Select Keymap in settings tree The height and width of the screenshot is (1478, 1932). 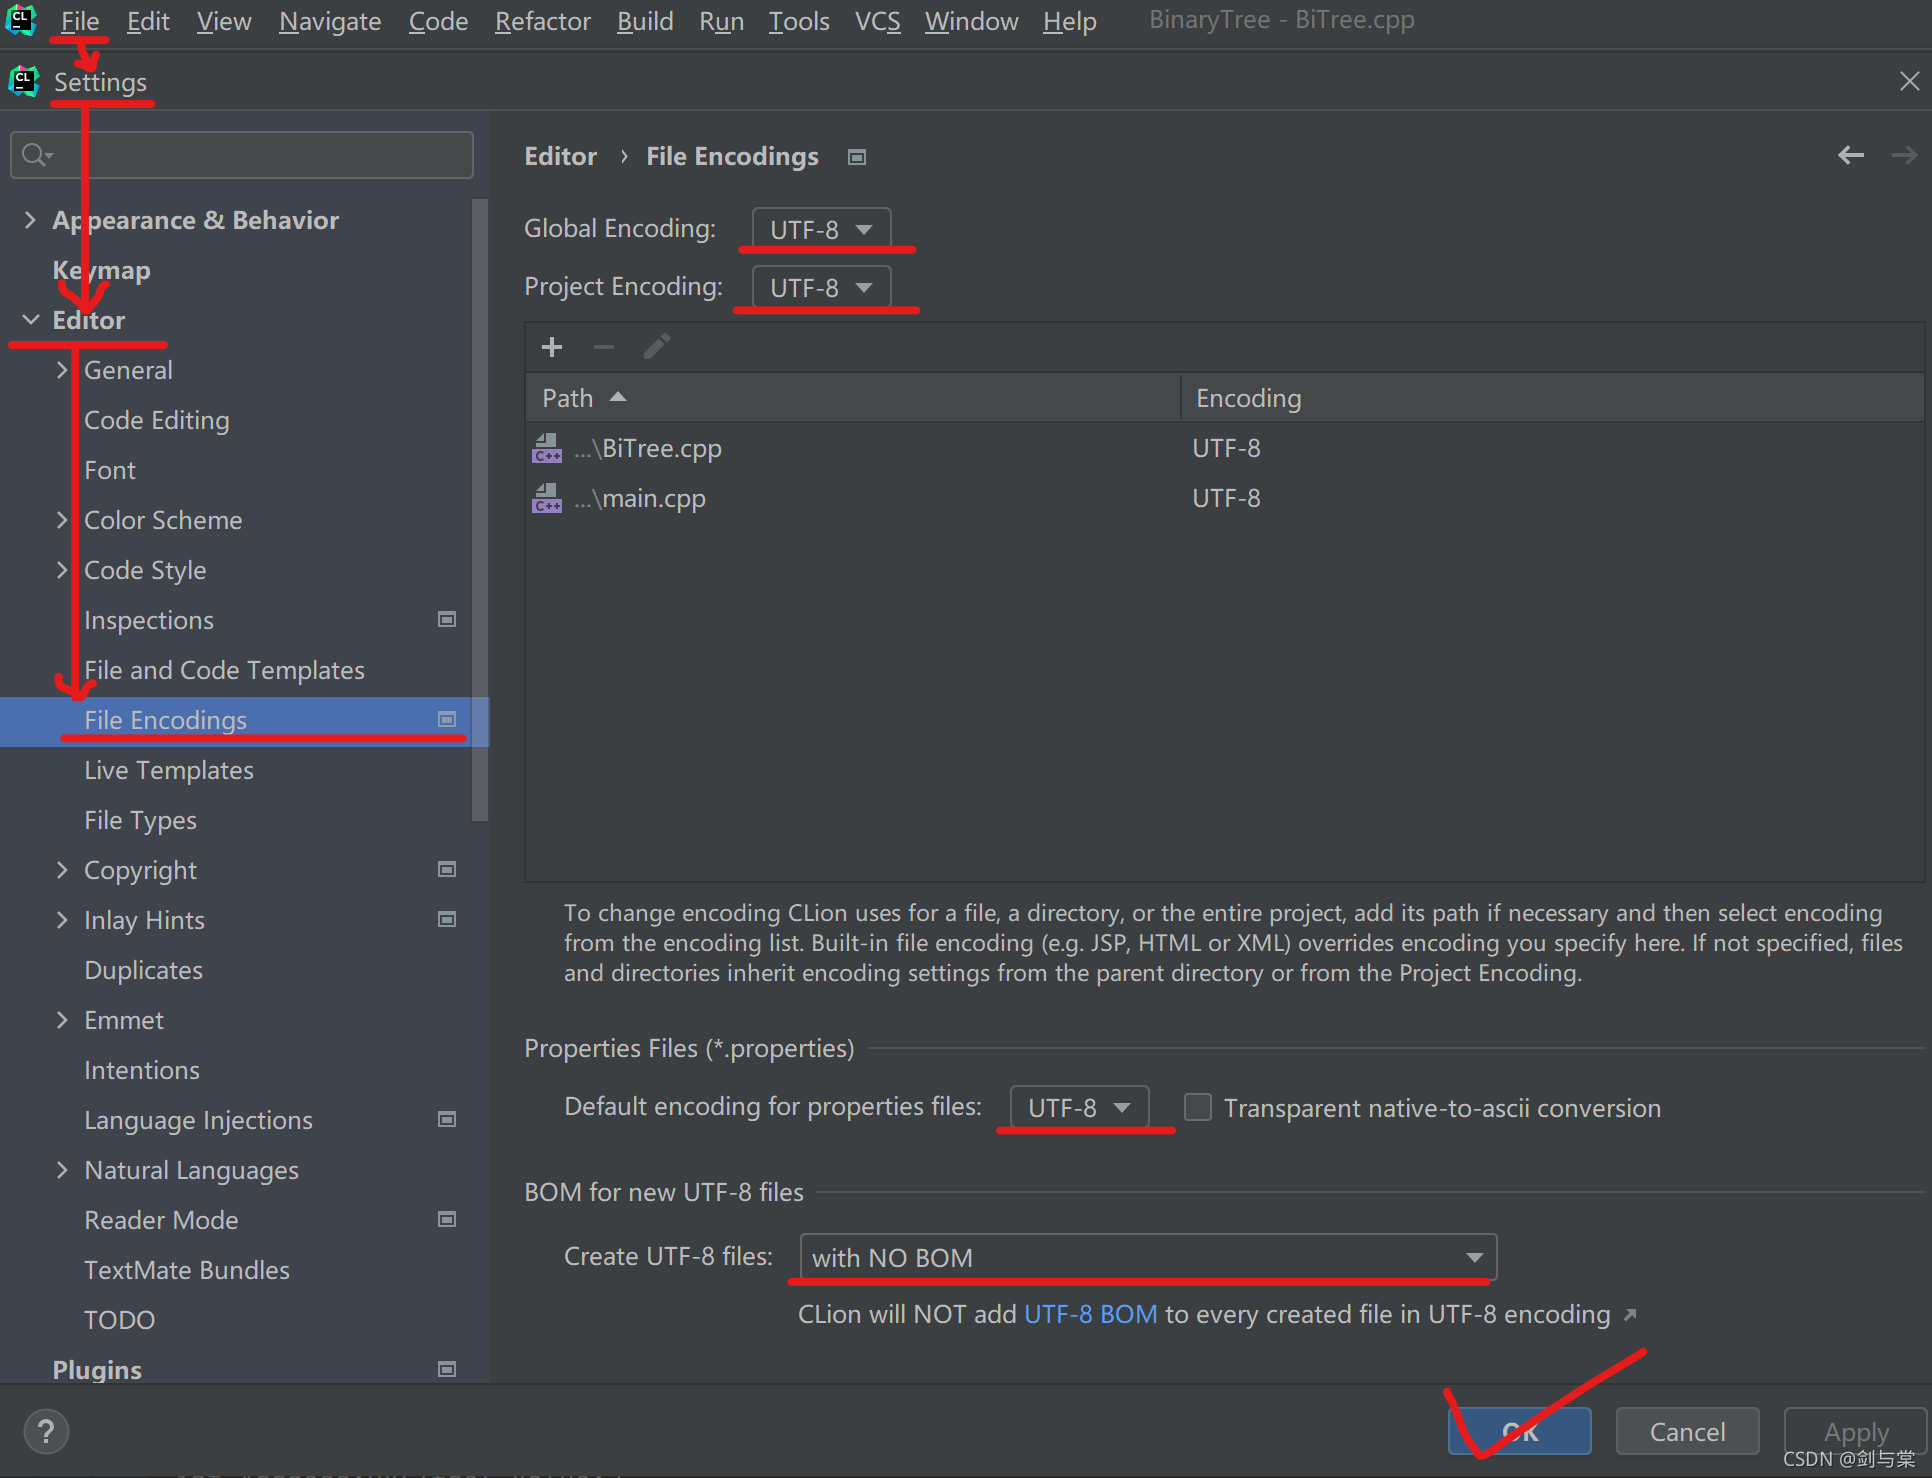(x=101, y=270)
